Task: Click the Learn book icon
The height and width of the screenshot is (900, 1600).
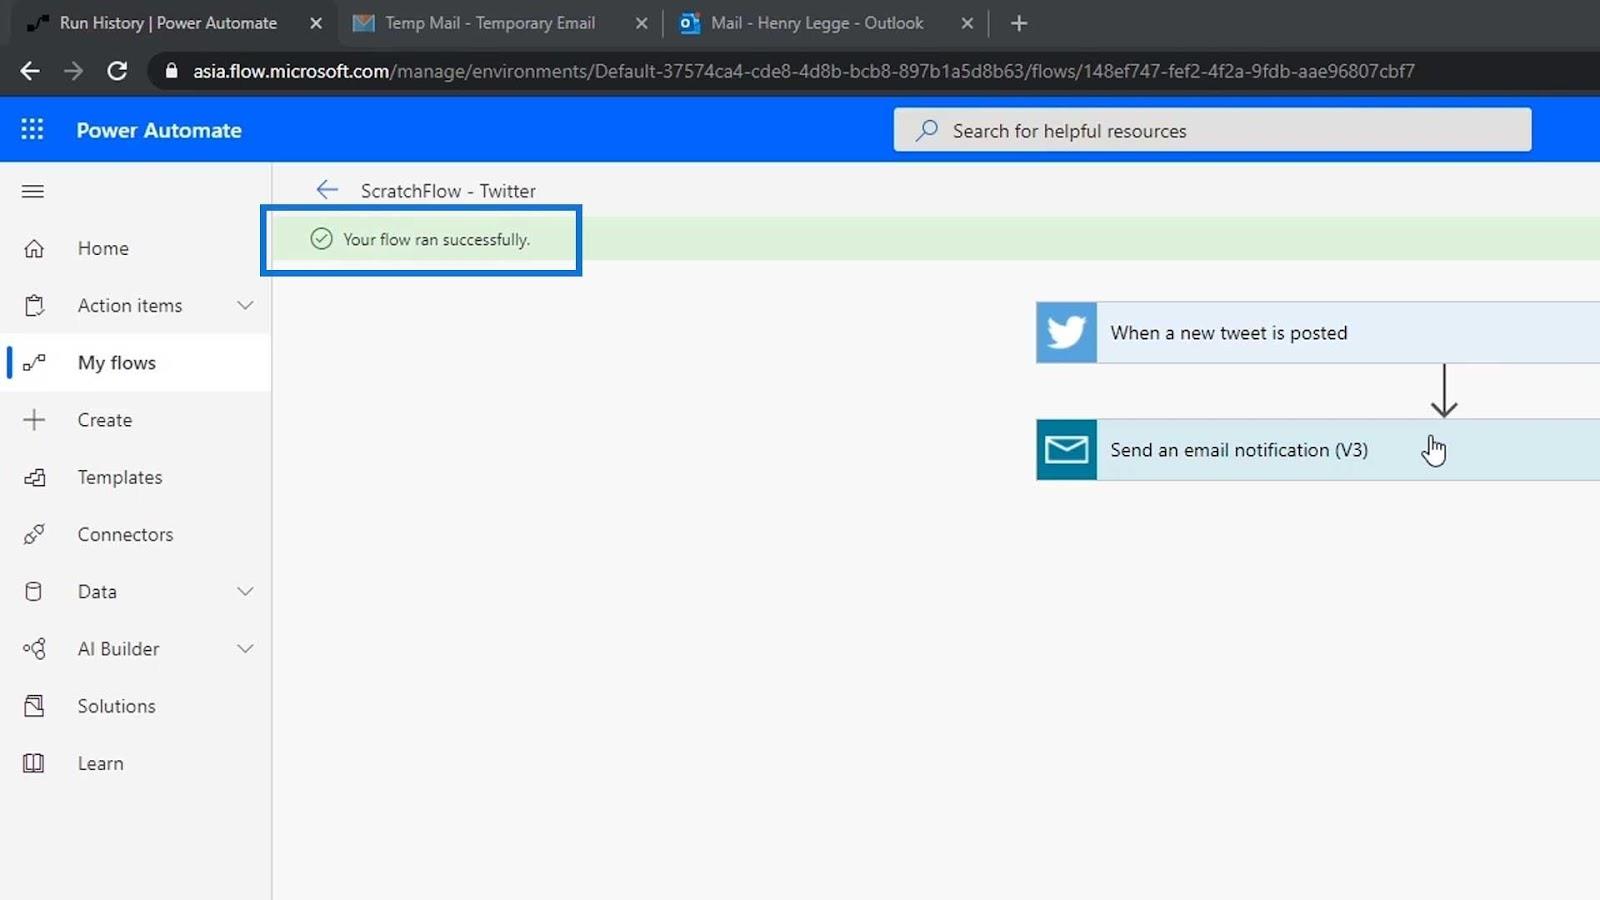Action: [34, 763]
